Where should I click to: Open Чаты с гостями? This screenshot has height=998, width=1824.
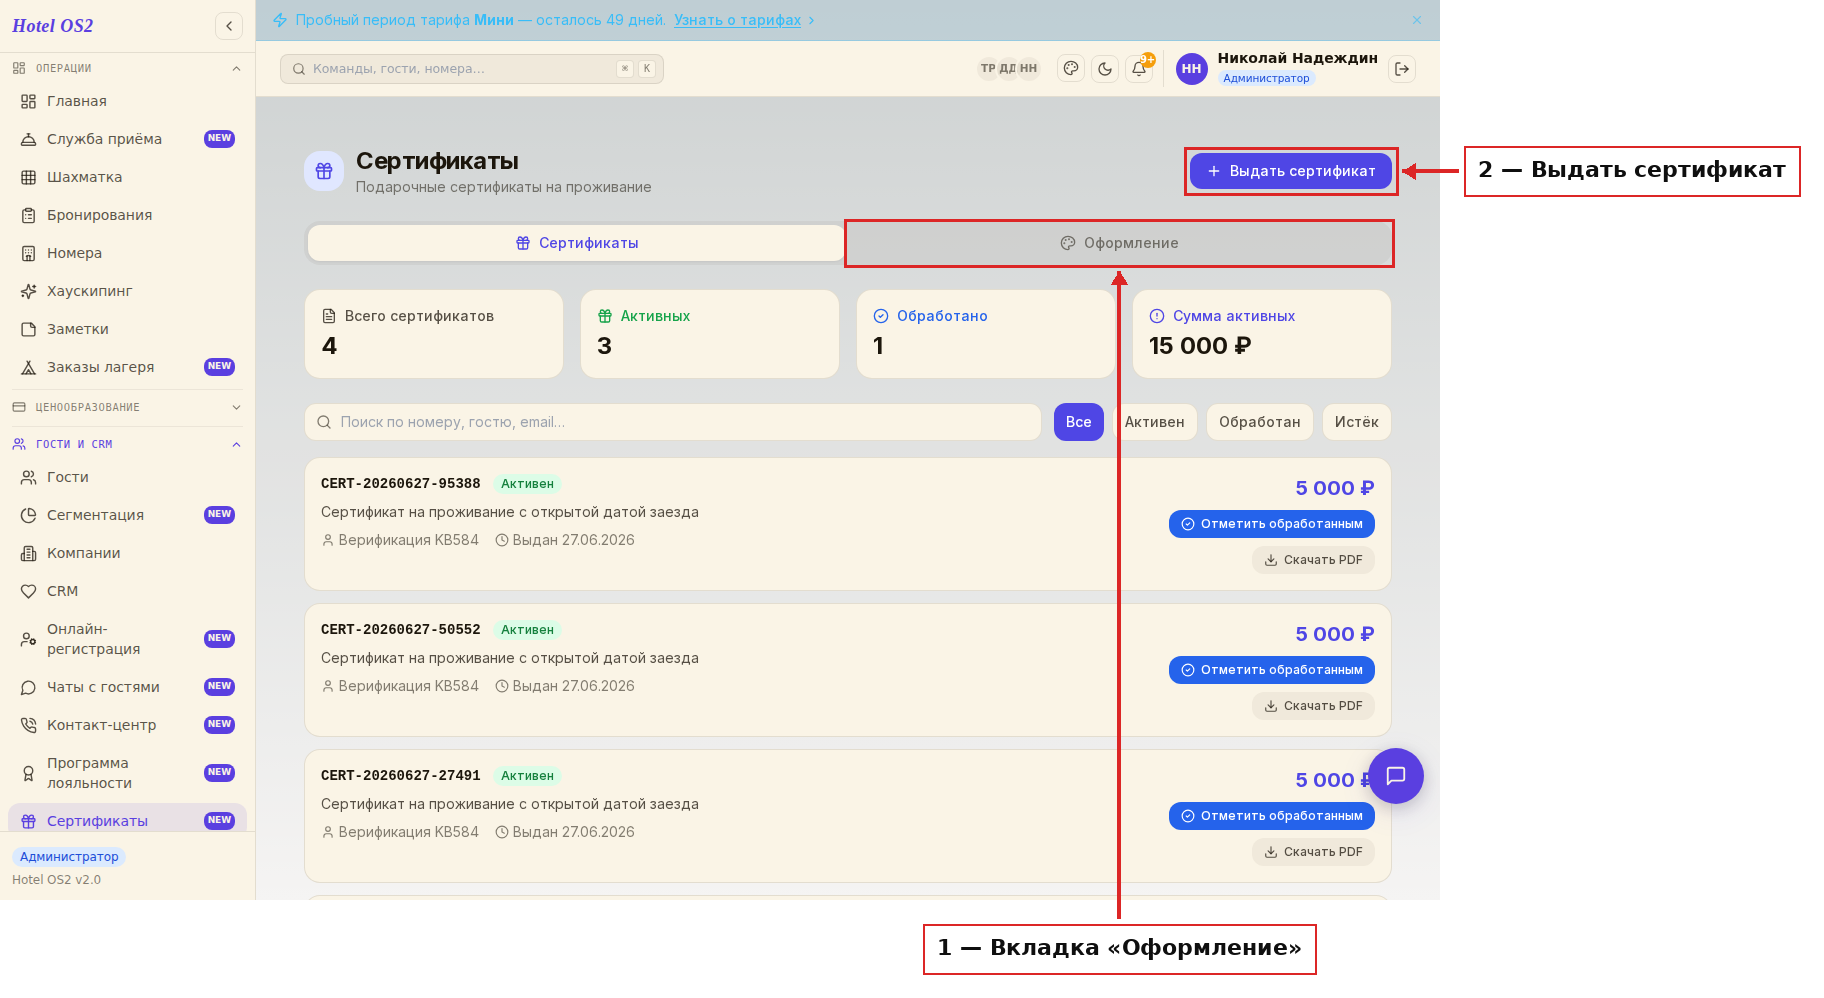[127, 687]
